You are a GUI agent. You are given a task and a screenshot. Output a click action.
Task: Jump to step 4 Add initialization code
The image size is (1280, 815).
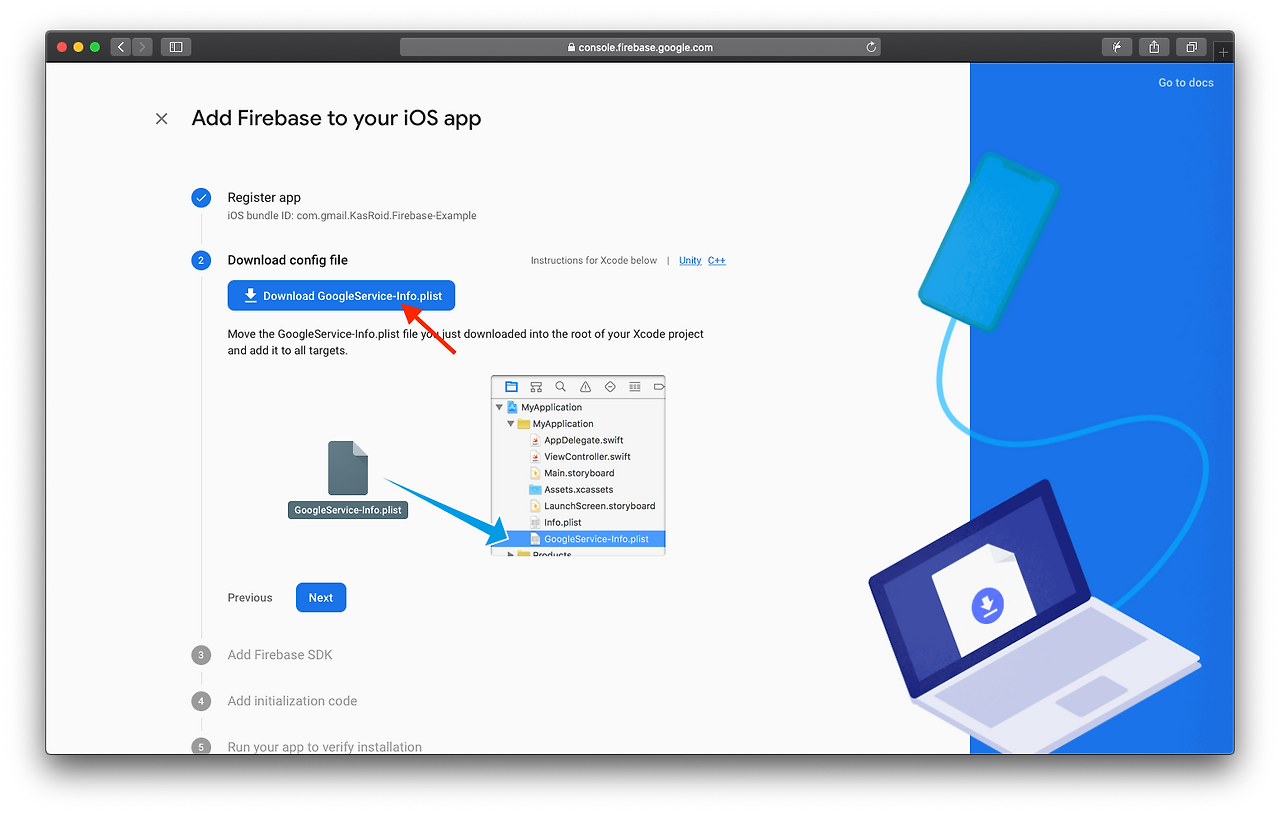(292, 701)
